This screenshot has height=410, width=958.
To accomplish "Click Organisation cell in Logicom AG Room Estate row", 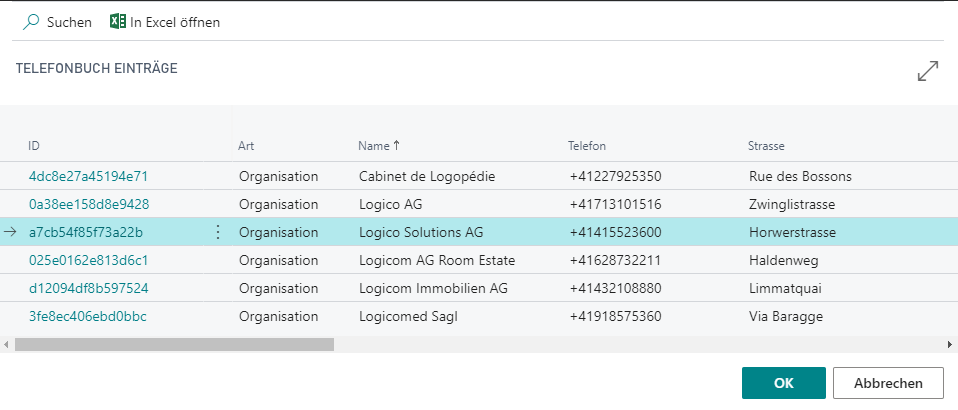I will coord(279,260).
